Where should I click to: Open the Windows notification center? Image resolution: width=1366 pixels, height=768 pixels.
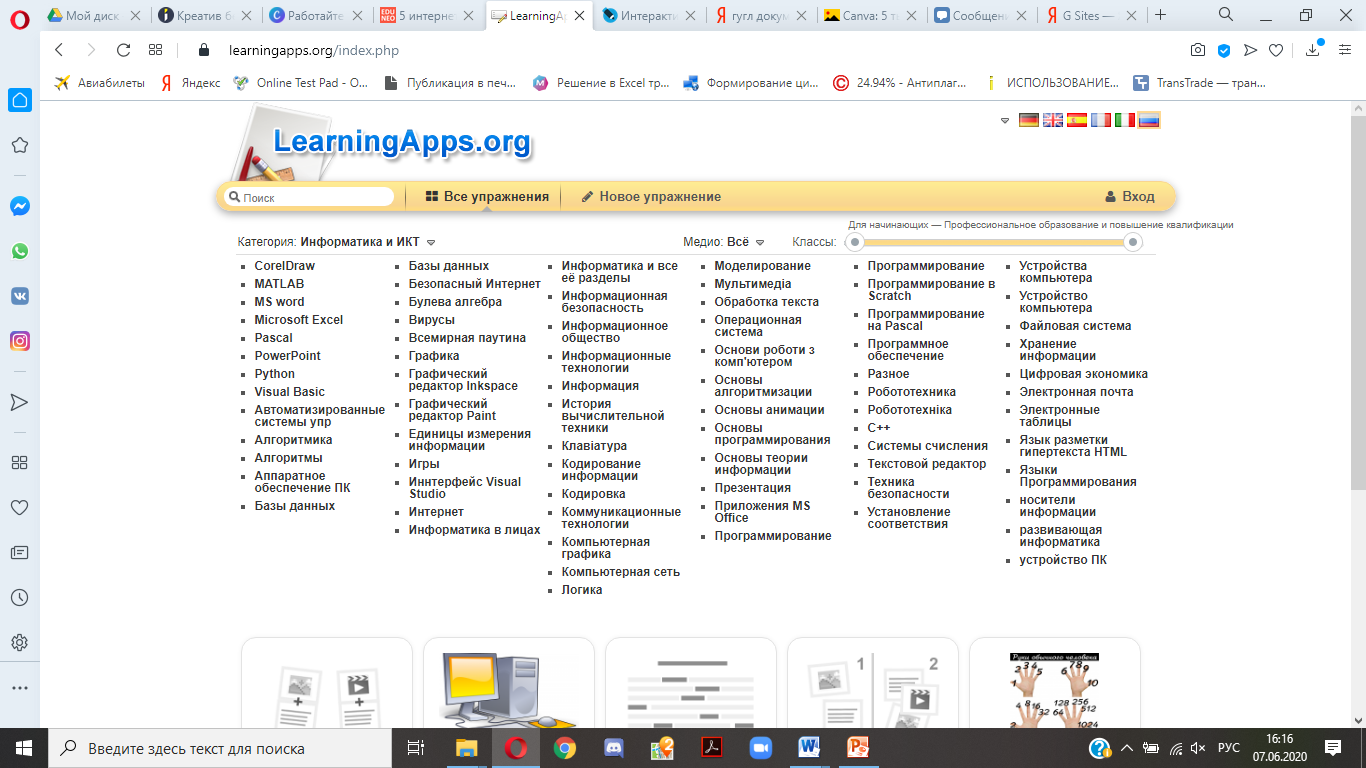(1333, 747)
